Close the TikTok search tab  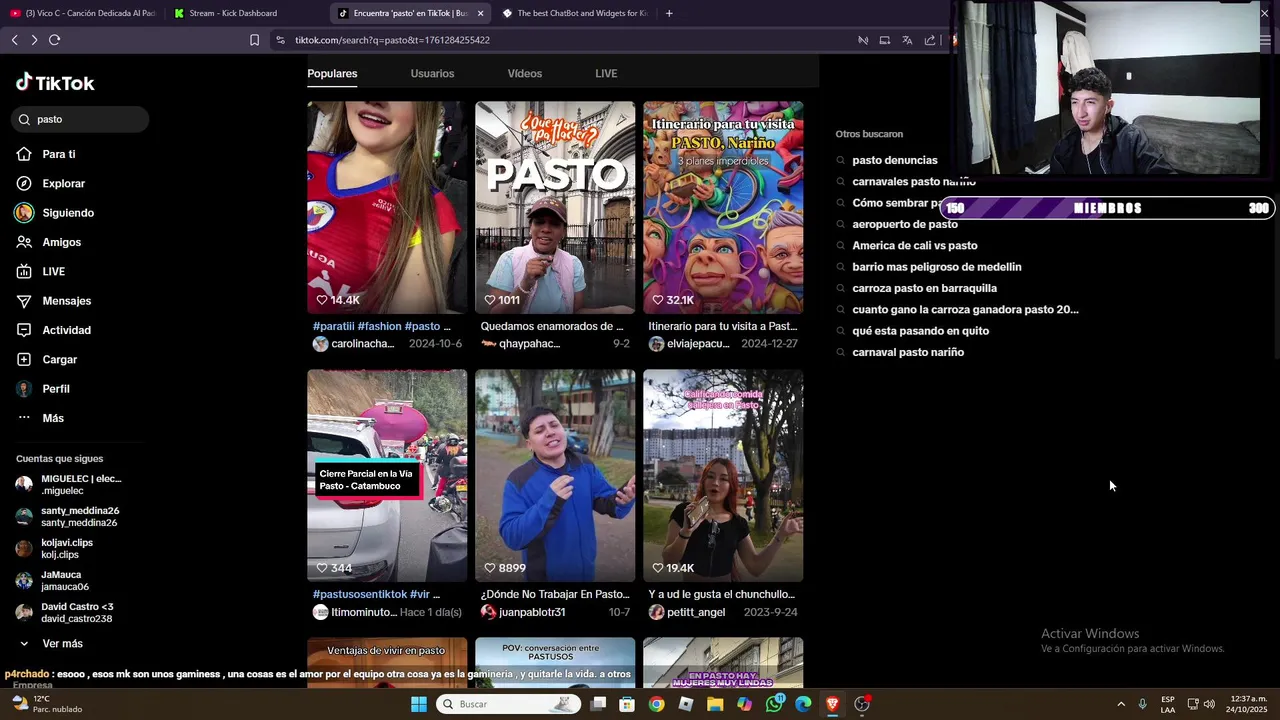(x=480, y=13)
